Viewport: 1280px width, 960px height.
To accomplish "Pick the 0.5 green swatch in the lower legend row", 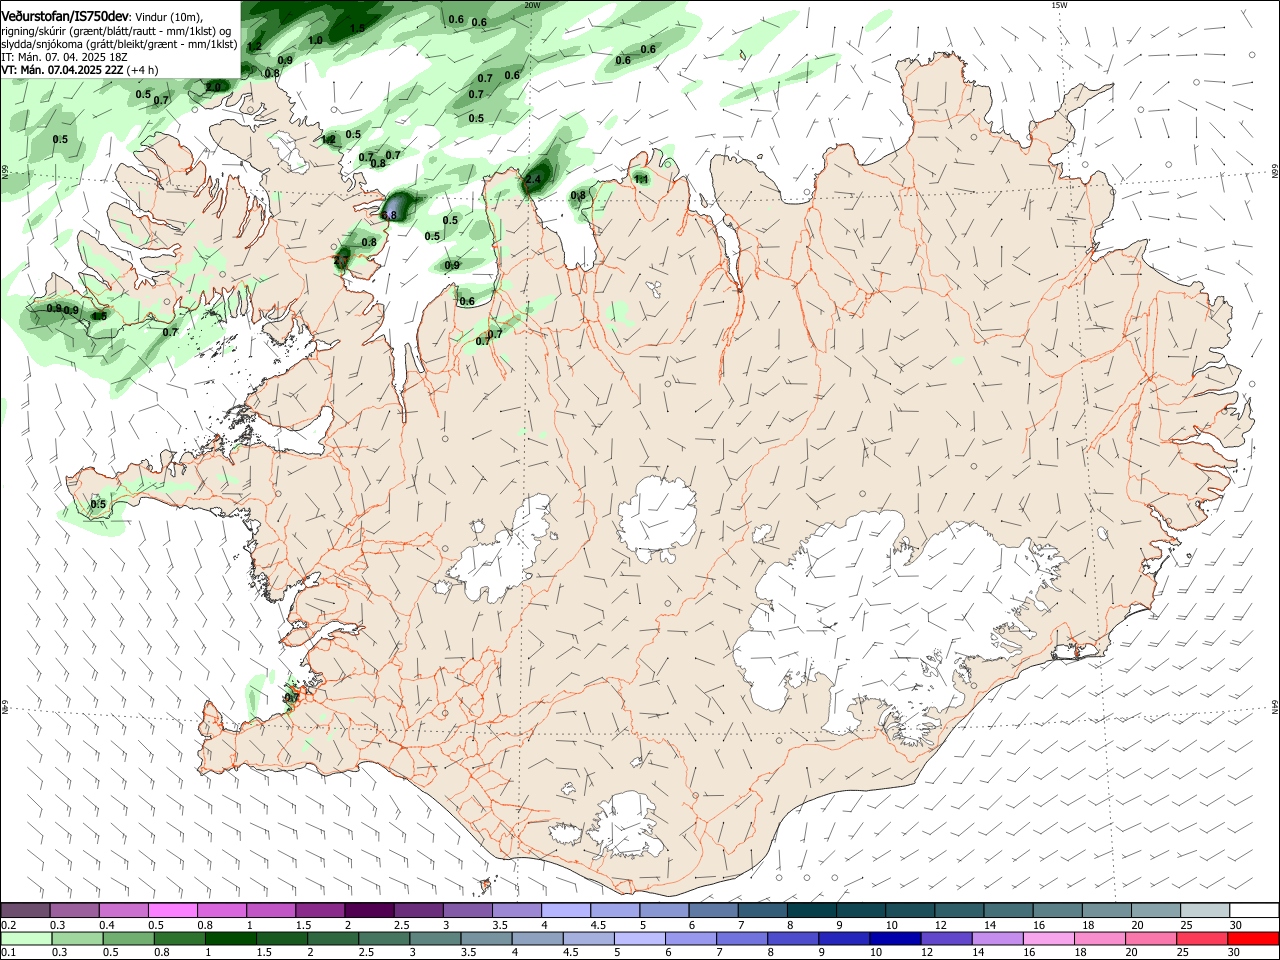I will click(129, 938).
